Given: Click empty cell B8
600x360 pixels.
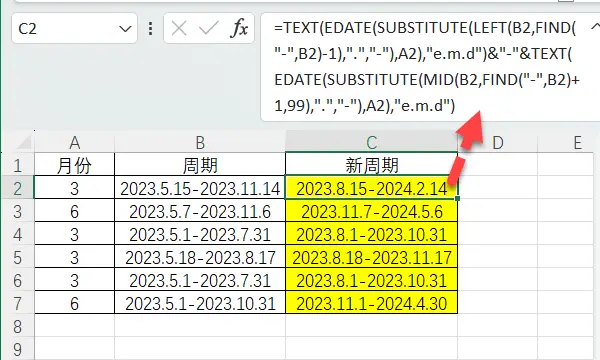Looking at the screenshot, I should (x=200, y=326).
